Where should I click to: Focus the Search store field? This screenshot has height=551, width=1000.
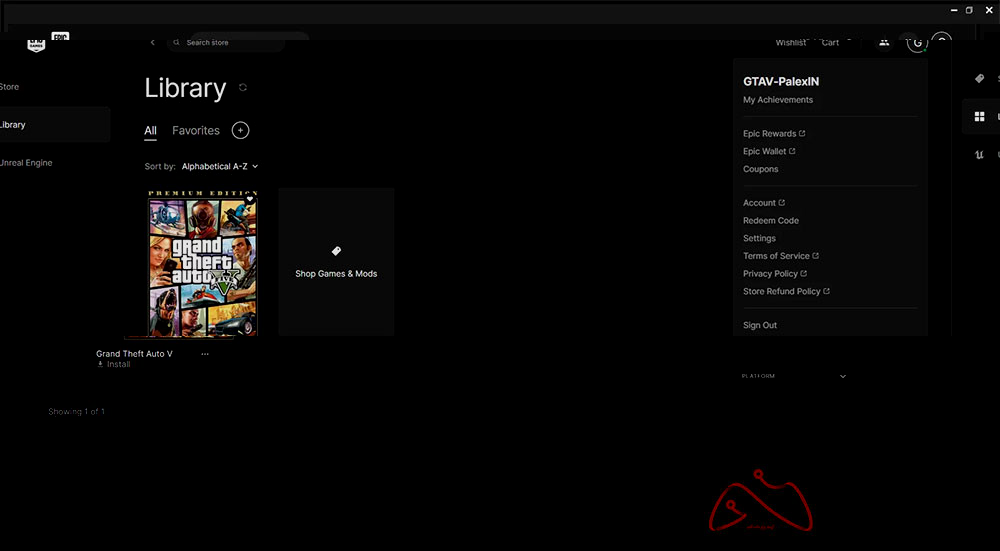click(226, 43)
